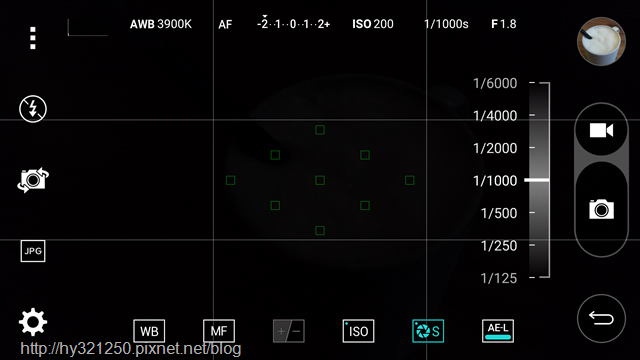The height and width of the screenshot is (360, 640).
Task: Tap the ISO 200 status readout
Action: (373, 24)
